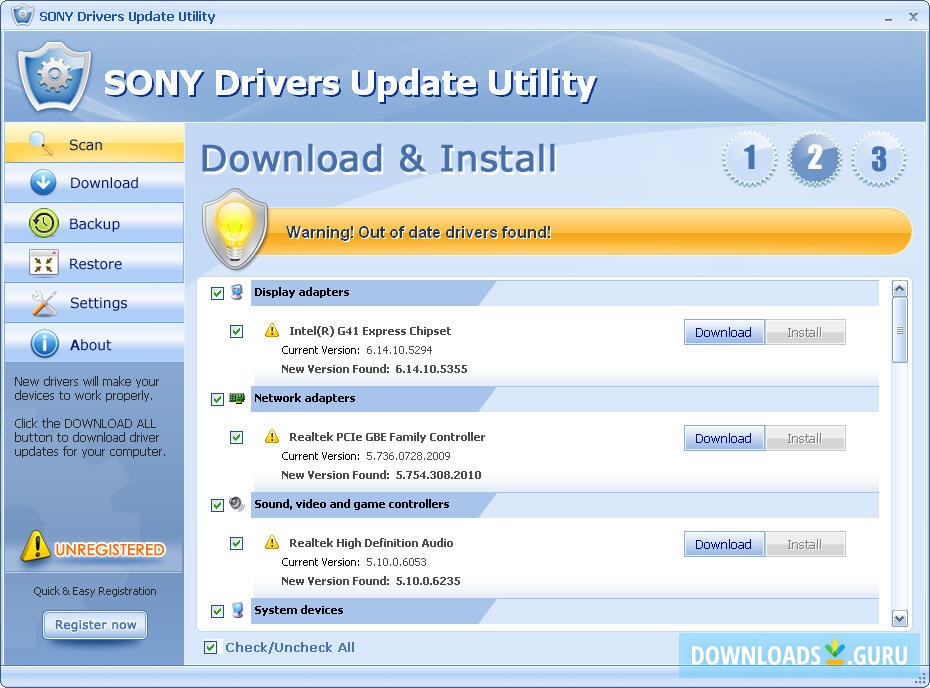Download the Realtek High Definition Audio driver
The width and height of the screenshot is (930, 688).
pos(724,544)
